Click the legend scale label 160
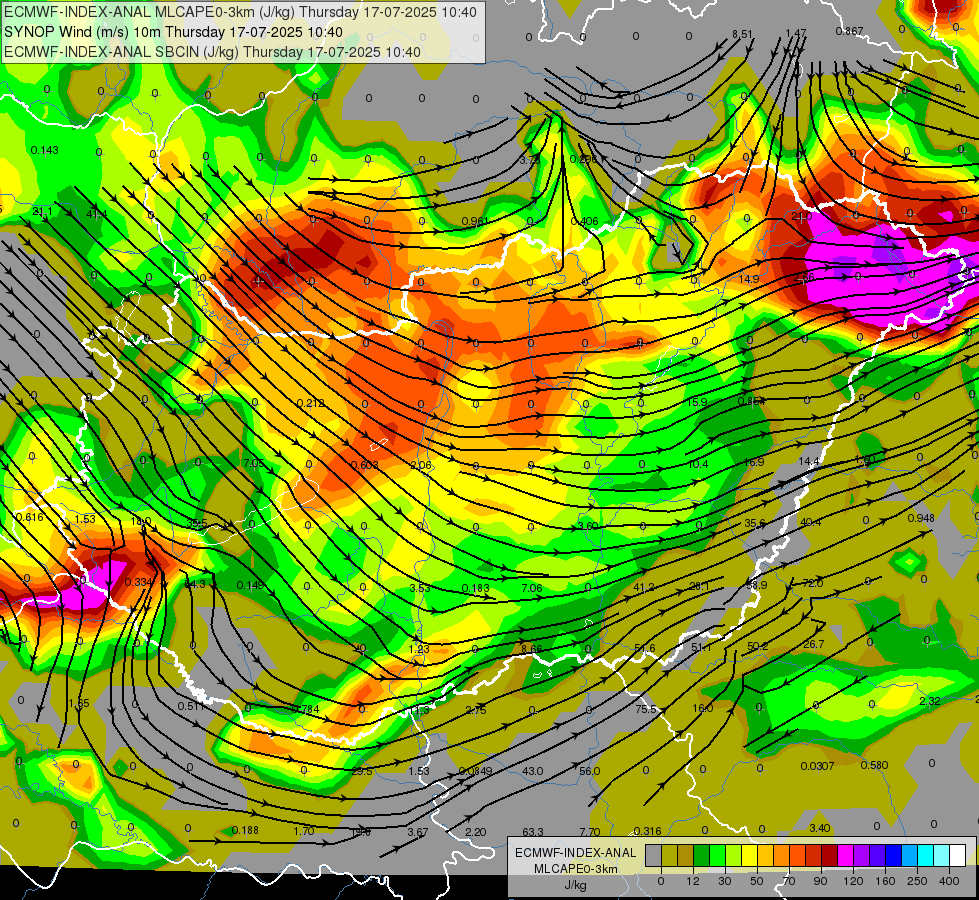This screenshot has width=979, height=900. (x=885, y=881)
